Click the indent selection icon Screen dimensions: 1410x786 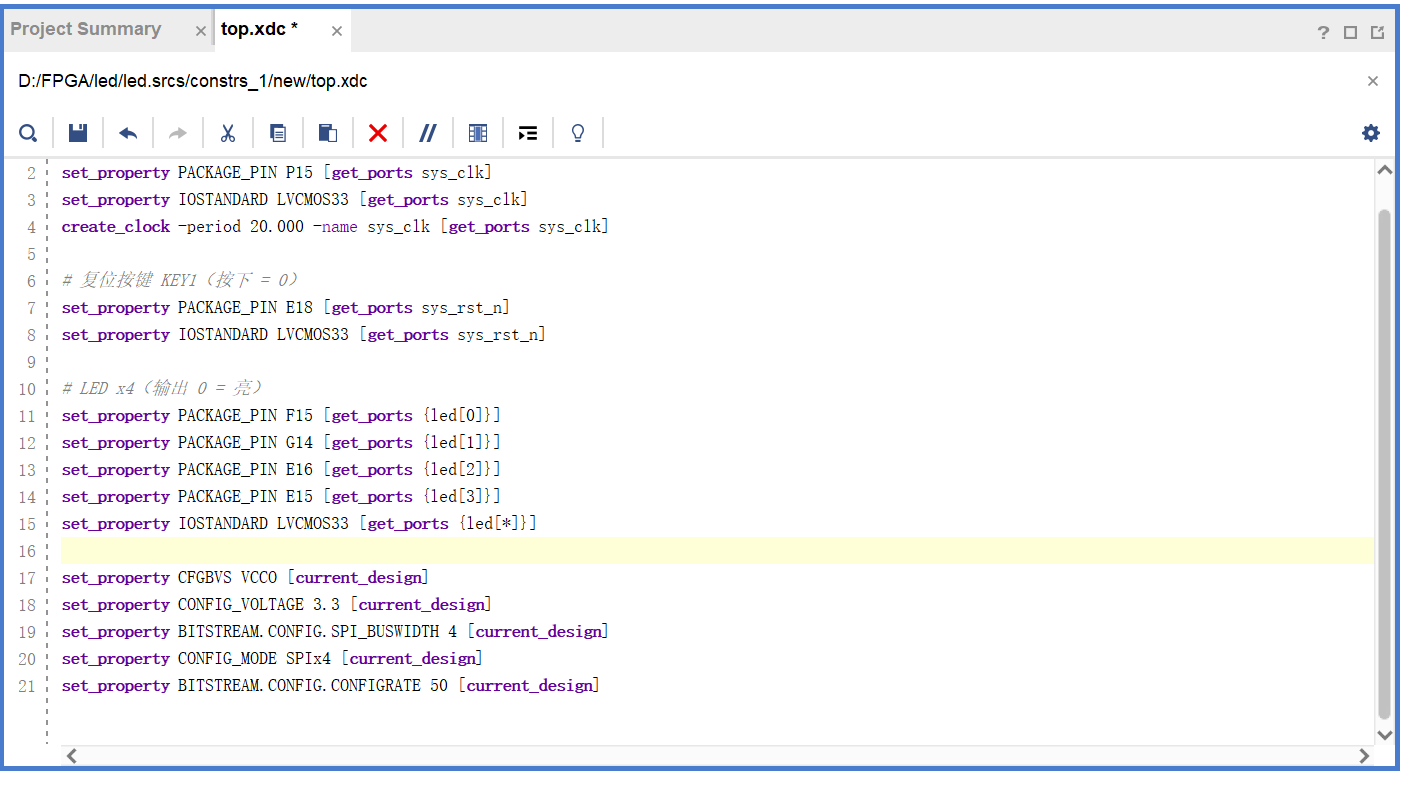(528, 133)
